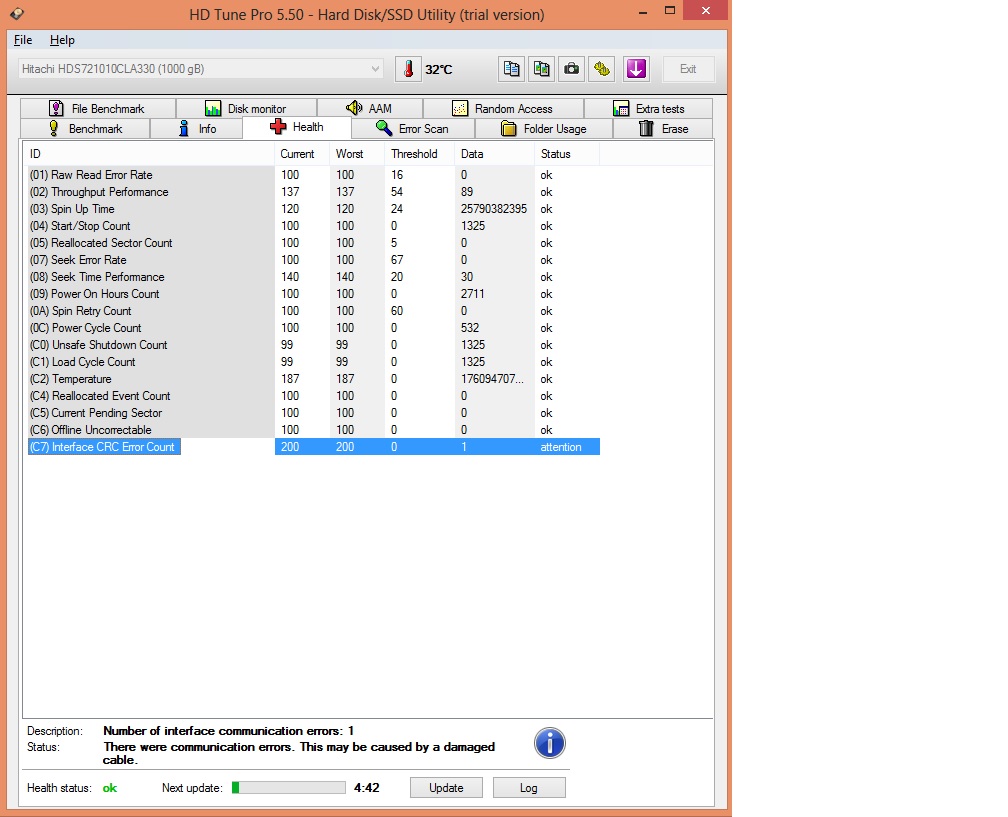The width and height of the screenshot is (1008, 817).
Task: Switch to the Benchmark tab
Action: pos(85,129)
